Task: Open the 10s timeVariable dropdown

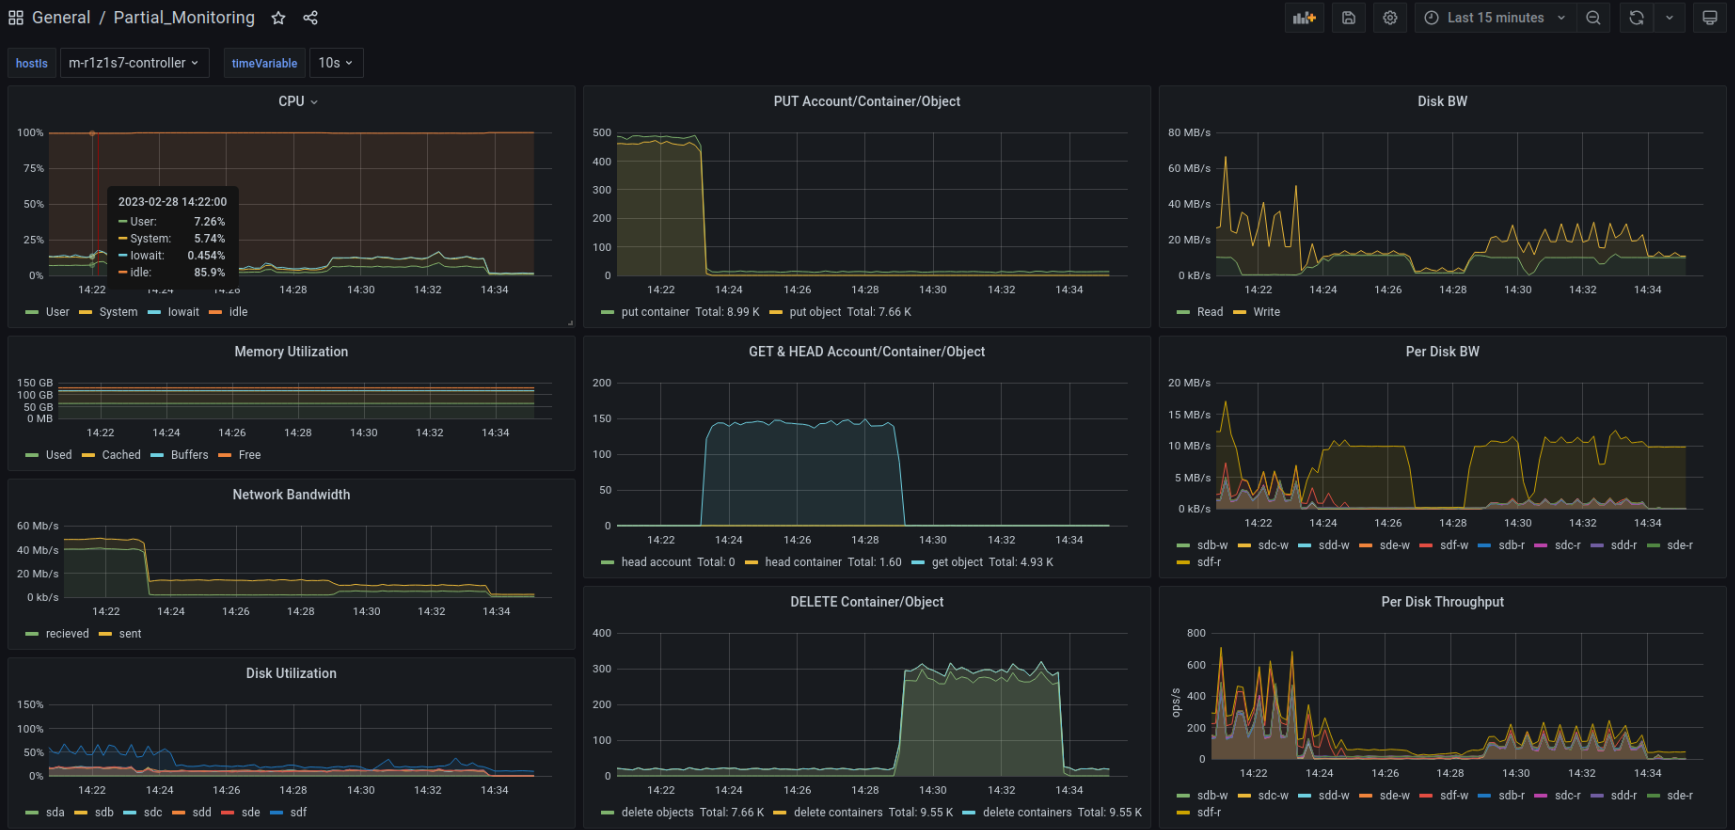Action: 335,63
